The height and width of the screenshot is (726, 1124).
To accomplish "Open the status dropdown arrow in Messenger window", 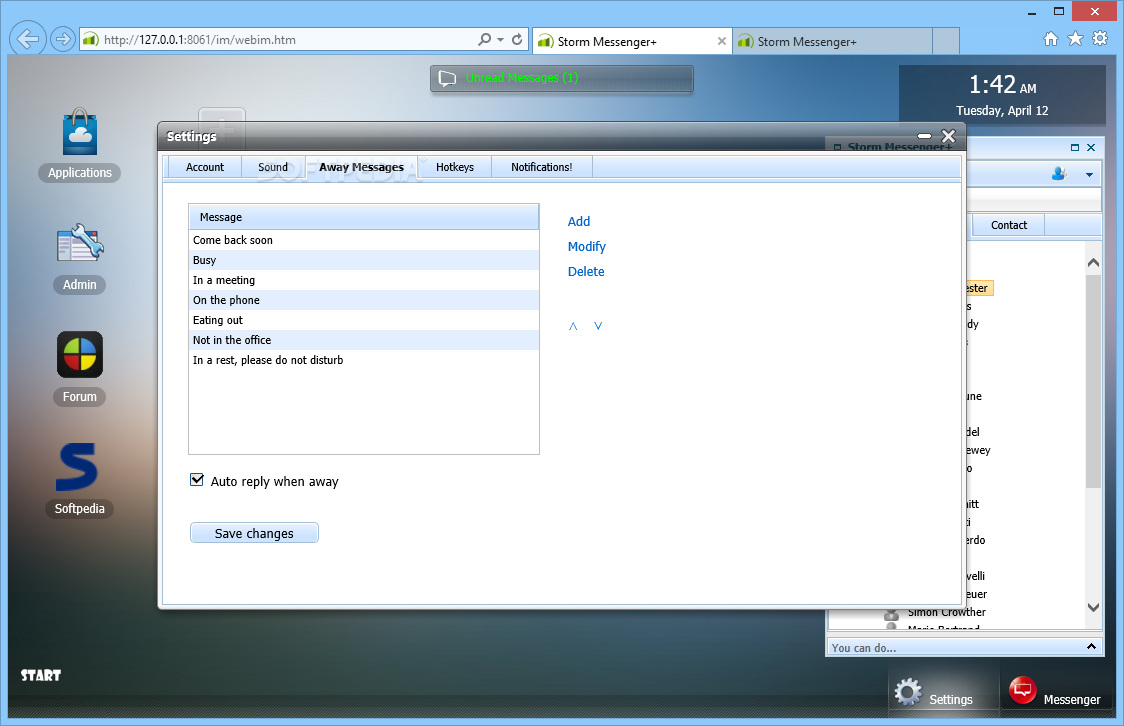I will tap(1089, 174).
